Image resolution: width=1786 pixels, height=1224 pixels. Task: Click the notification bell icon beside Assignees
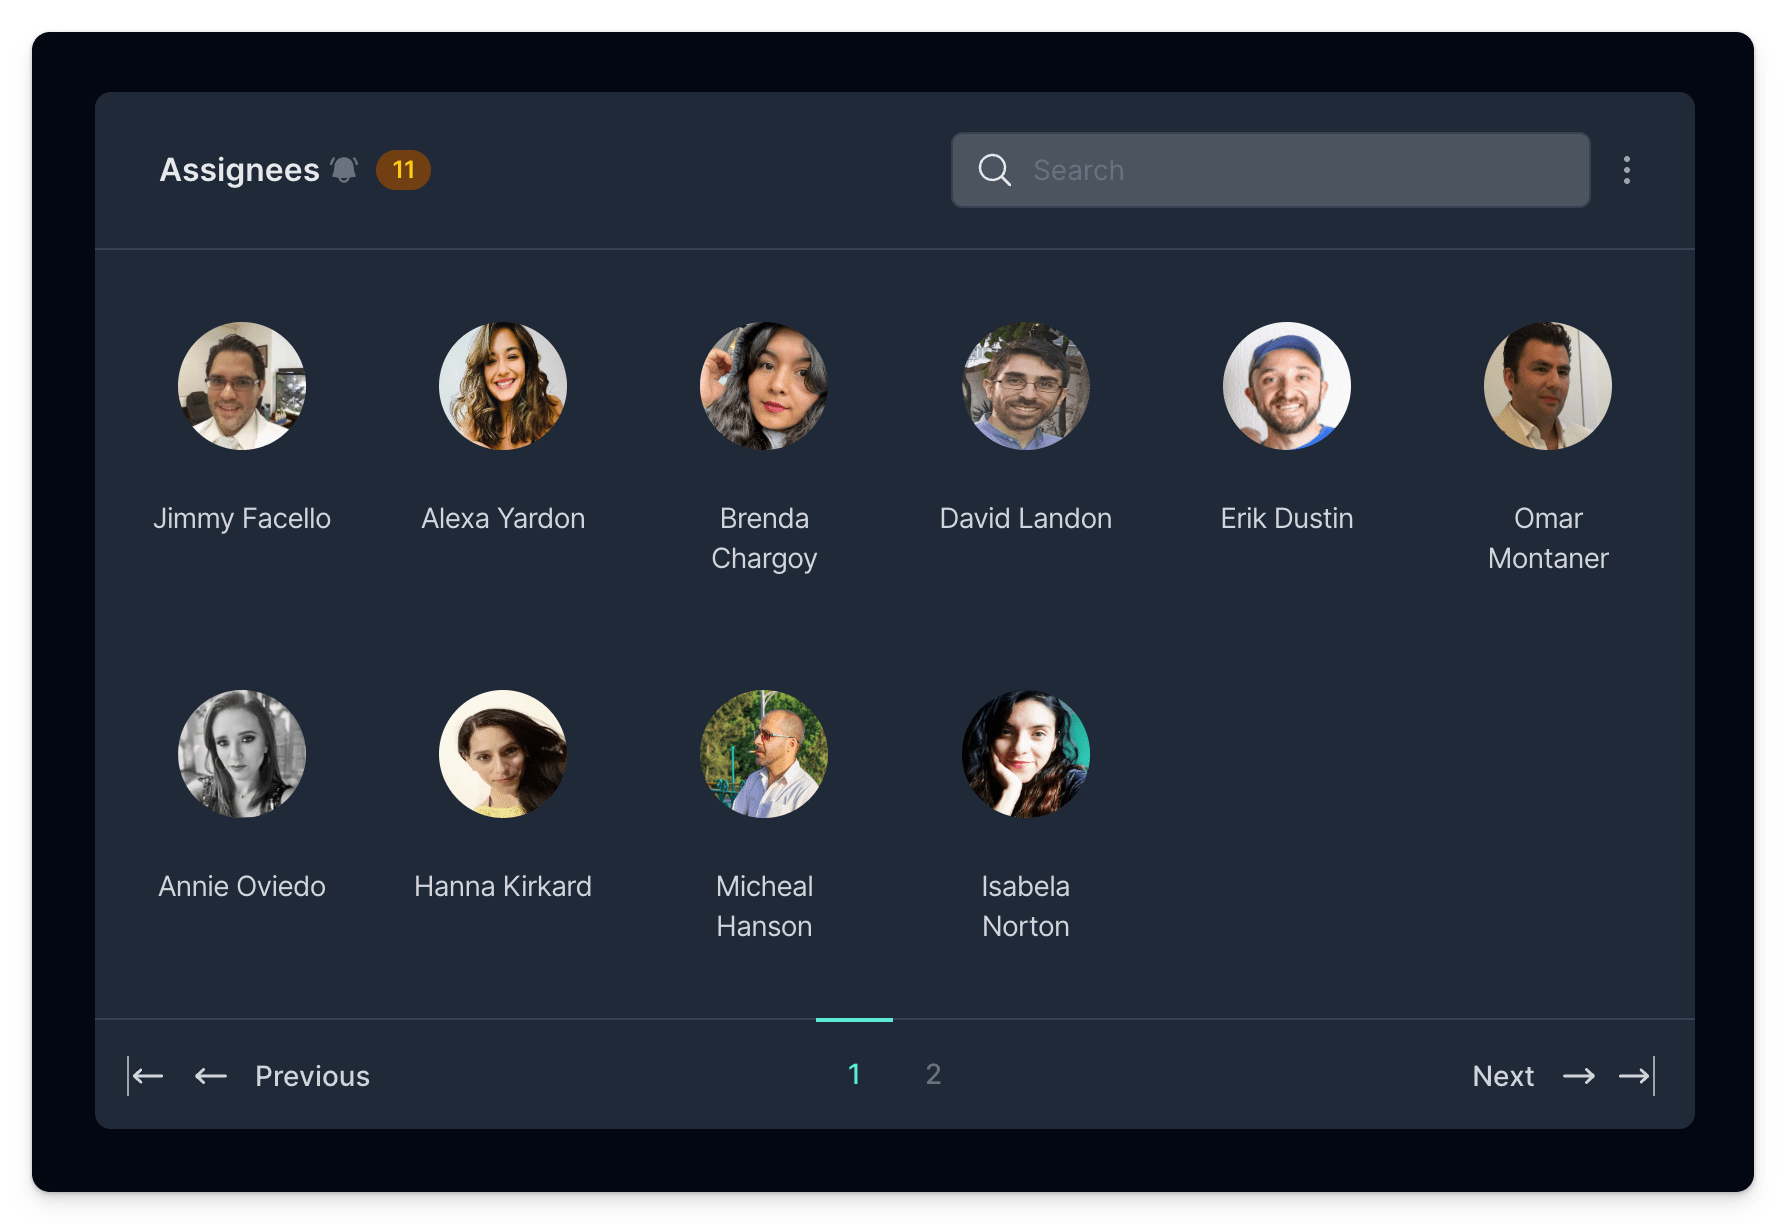pyautogui.click(x=344, y=170)
